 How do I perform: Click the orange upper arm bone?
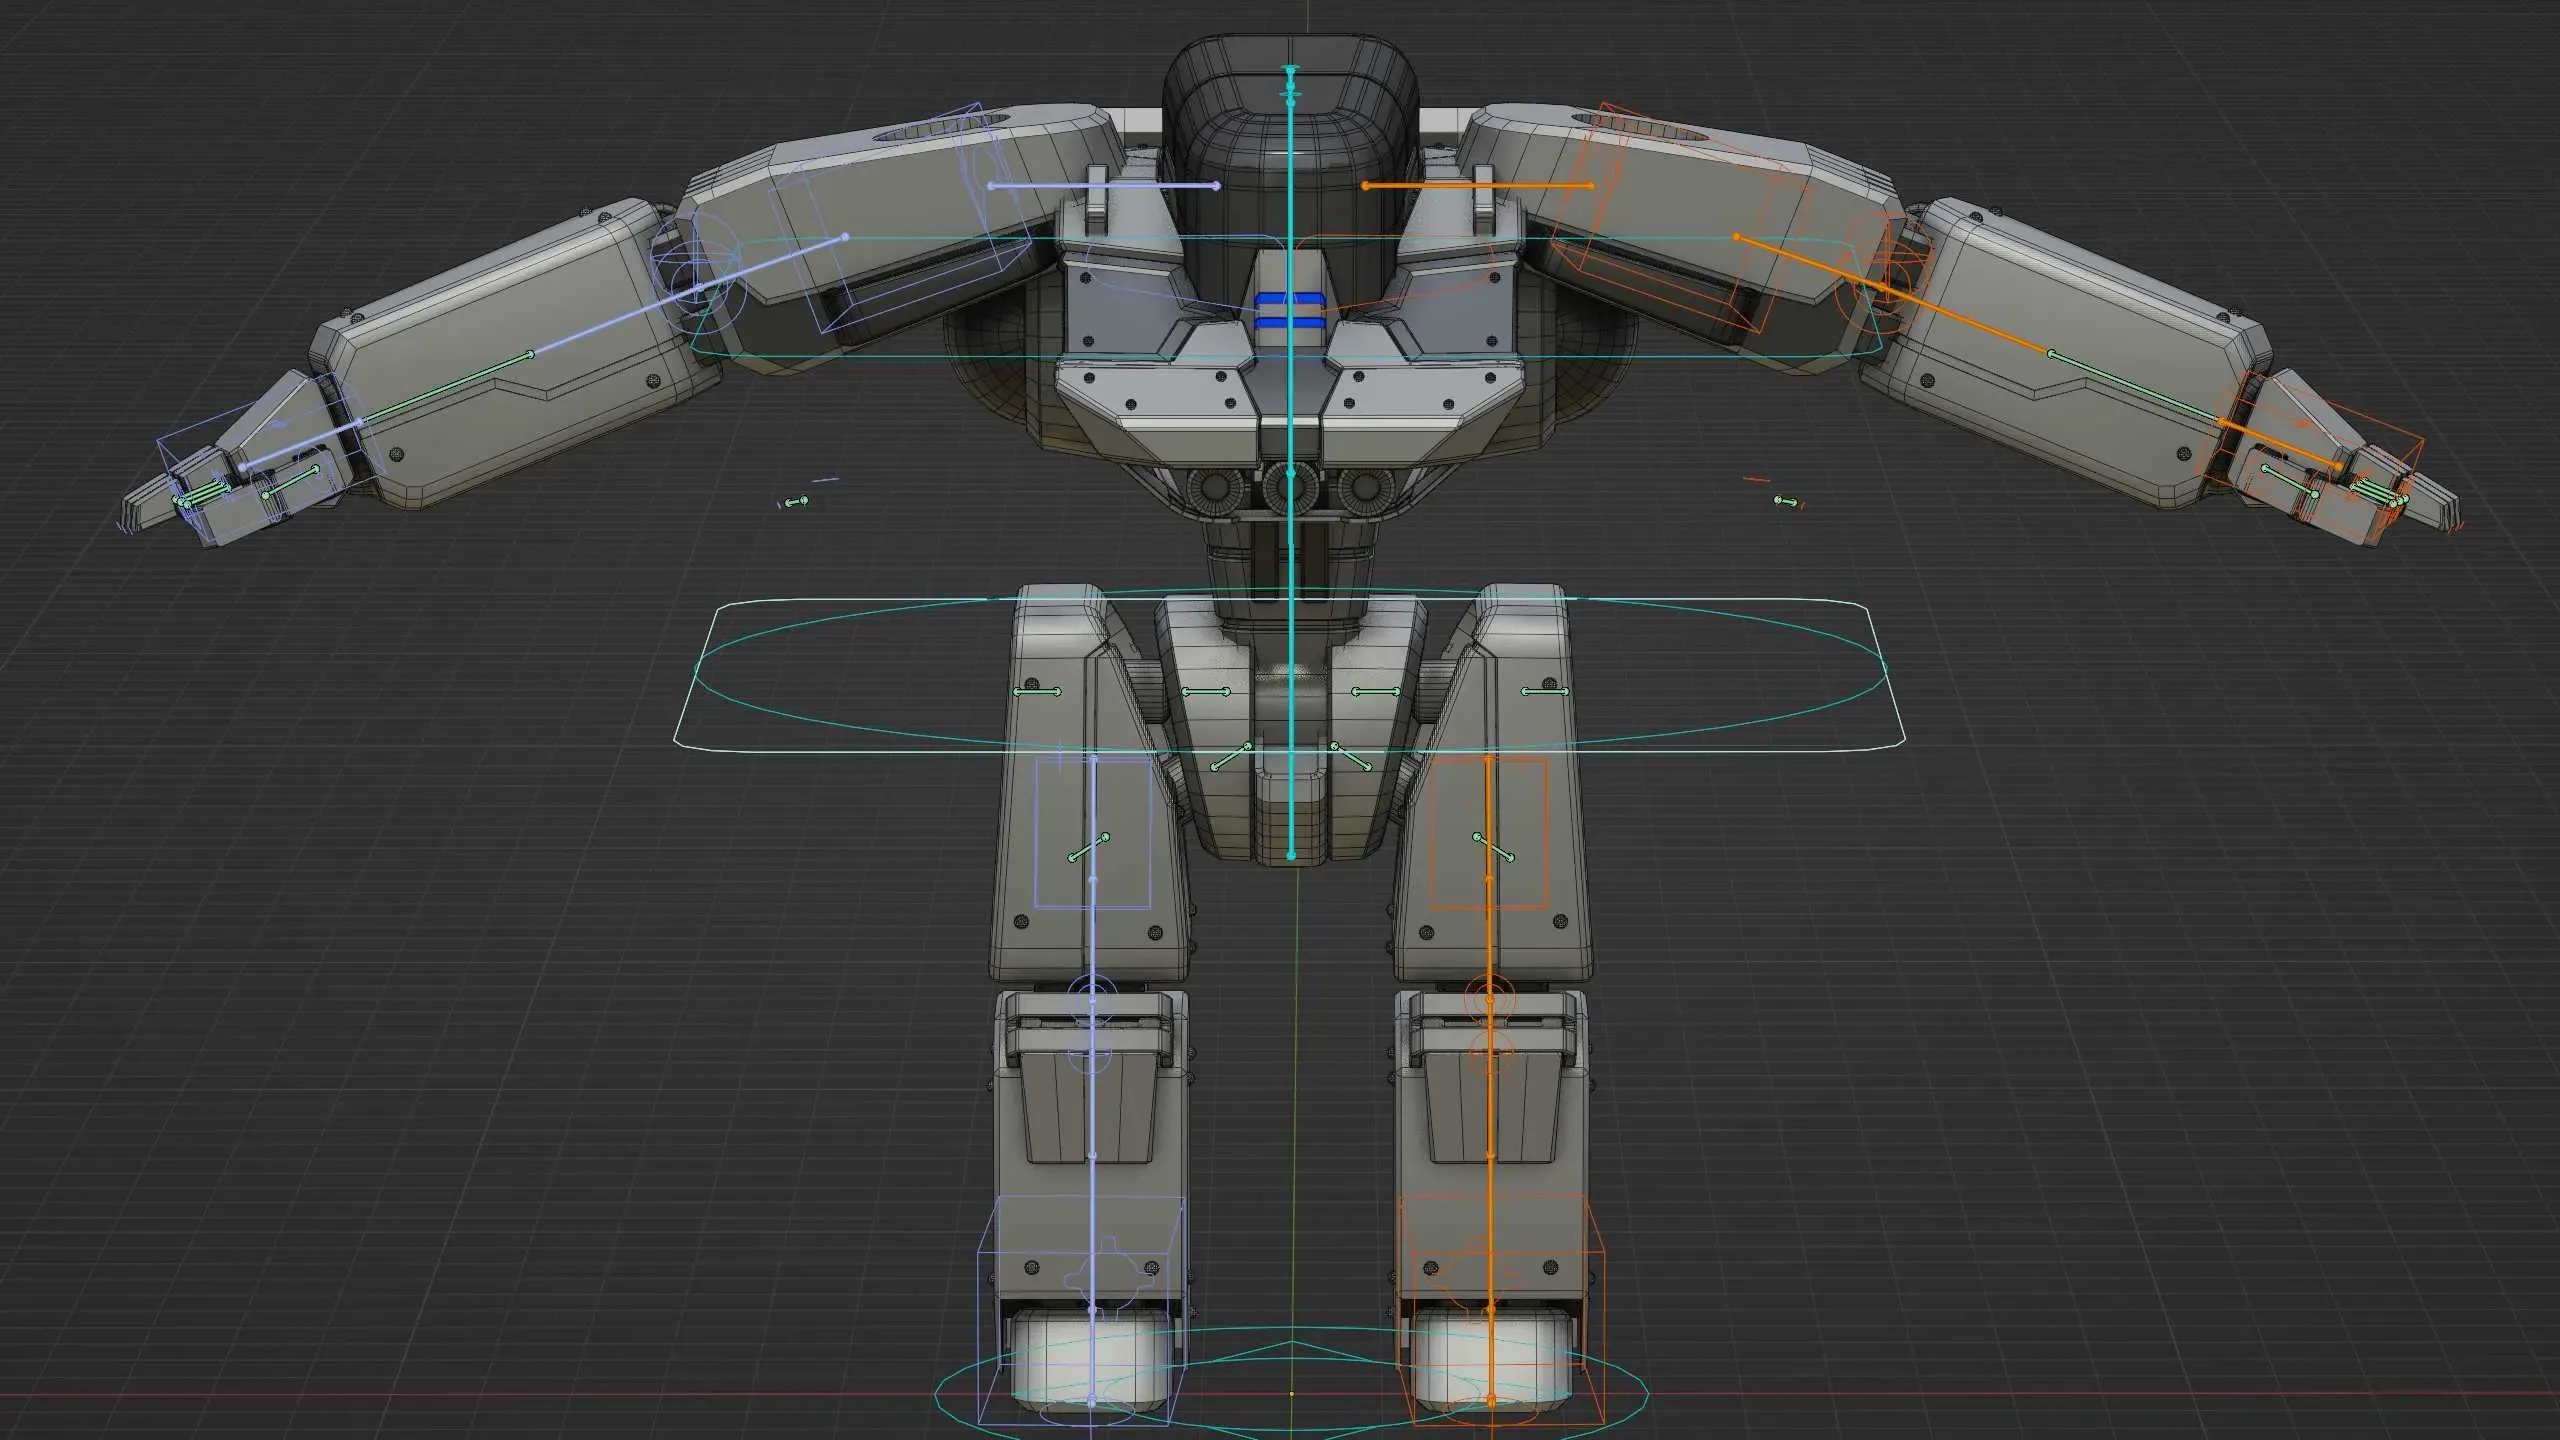pos(1810,264)
